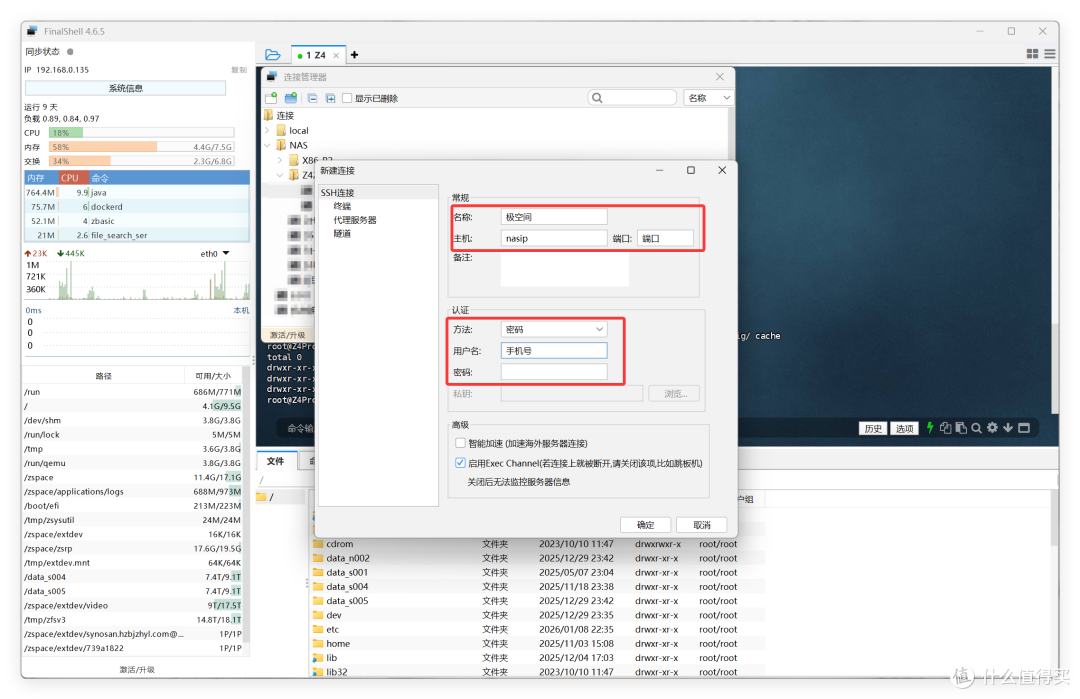Click the sync status indicator dot

pos(70,52)
